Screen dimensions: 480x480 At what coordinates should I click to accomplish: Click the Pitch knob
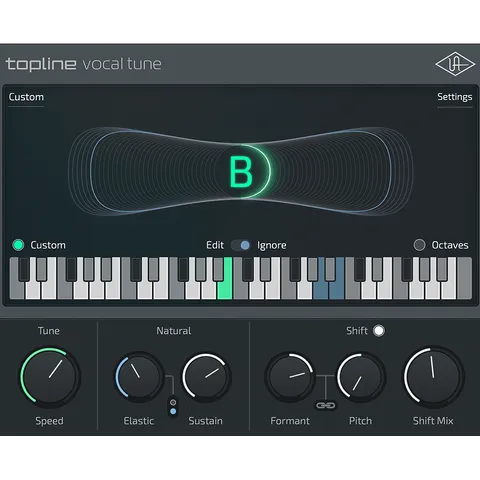[x=361, y=377]
